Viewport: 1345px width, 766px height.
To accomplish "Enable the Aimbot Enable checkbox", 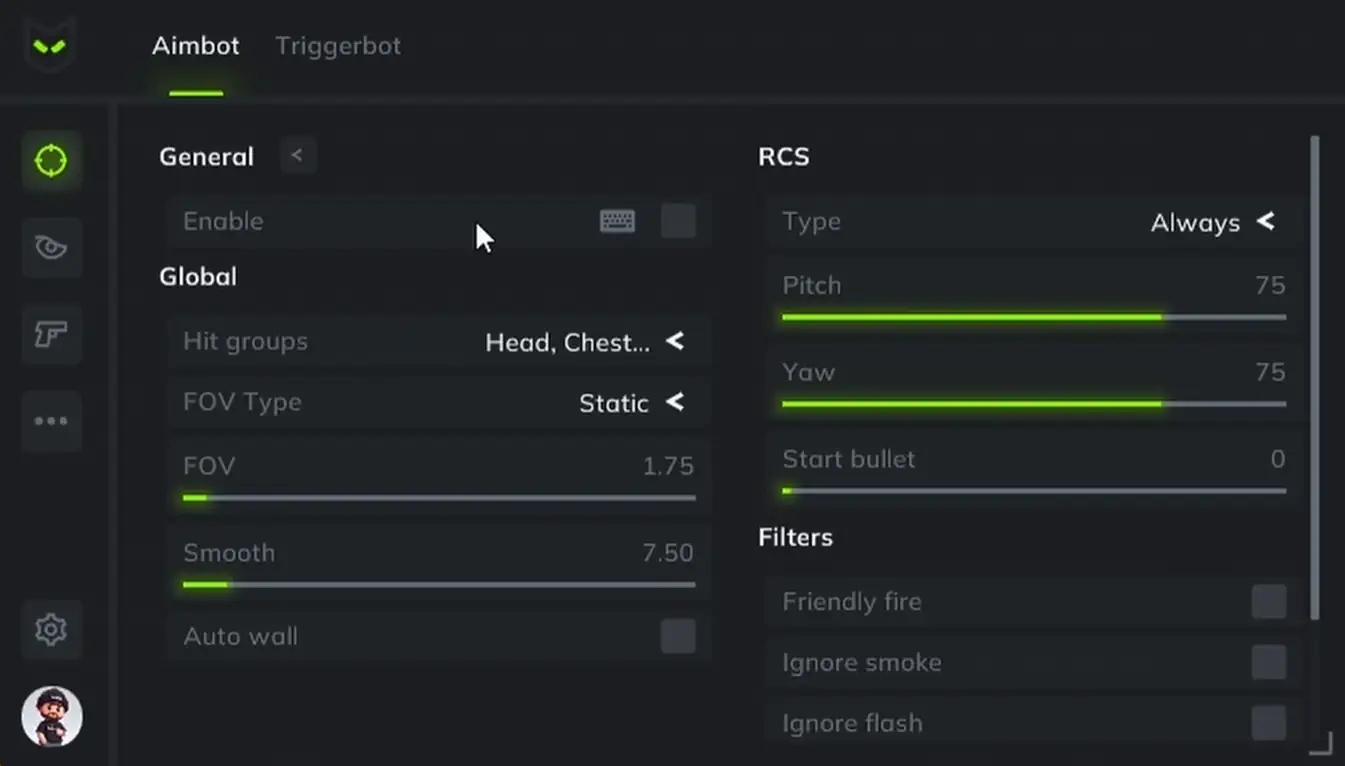I will click(678, 221).
